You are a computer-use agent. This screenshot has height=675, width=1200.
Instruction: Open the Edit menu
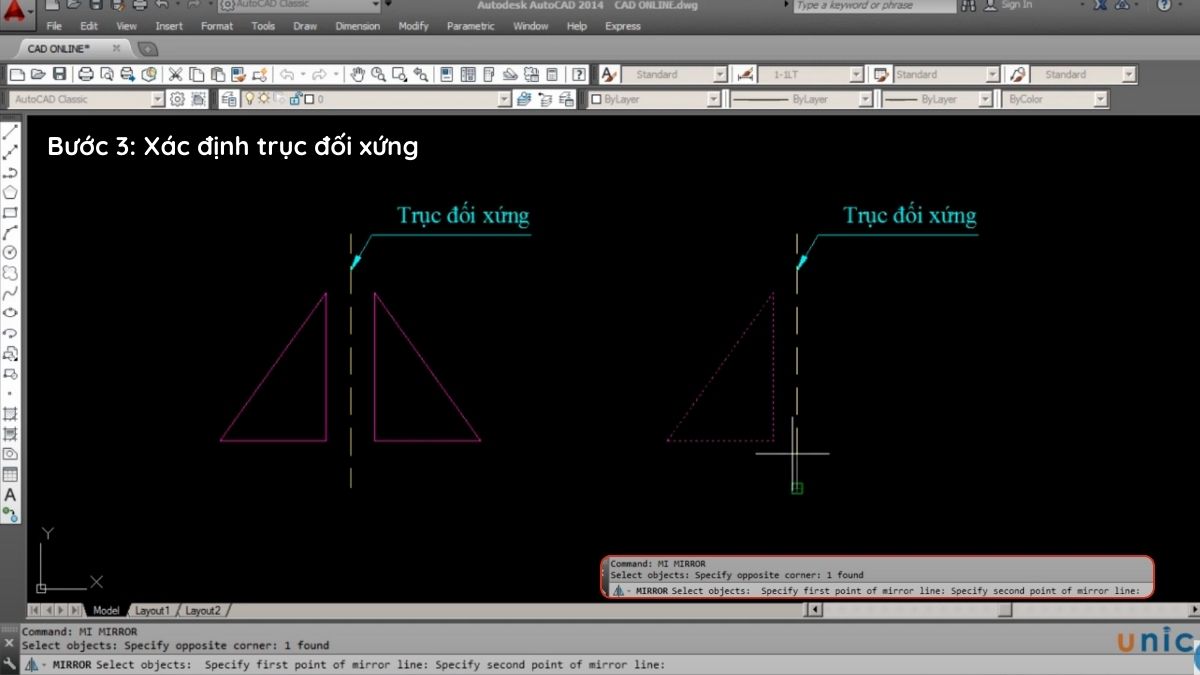(89, 26)
